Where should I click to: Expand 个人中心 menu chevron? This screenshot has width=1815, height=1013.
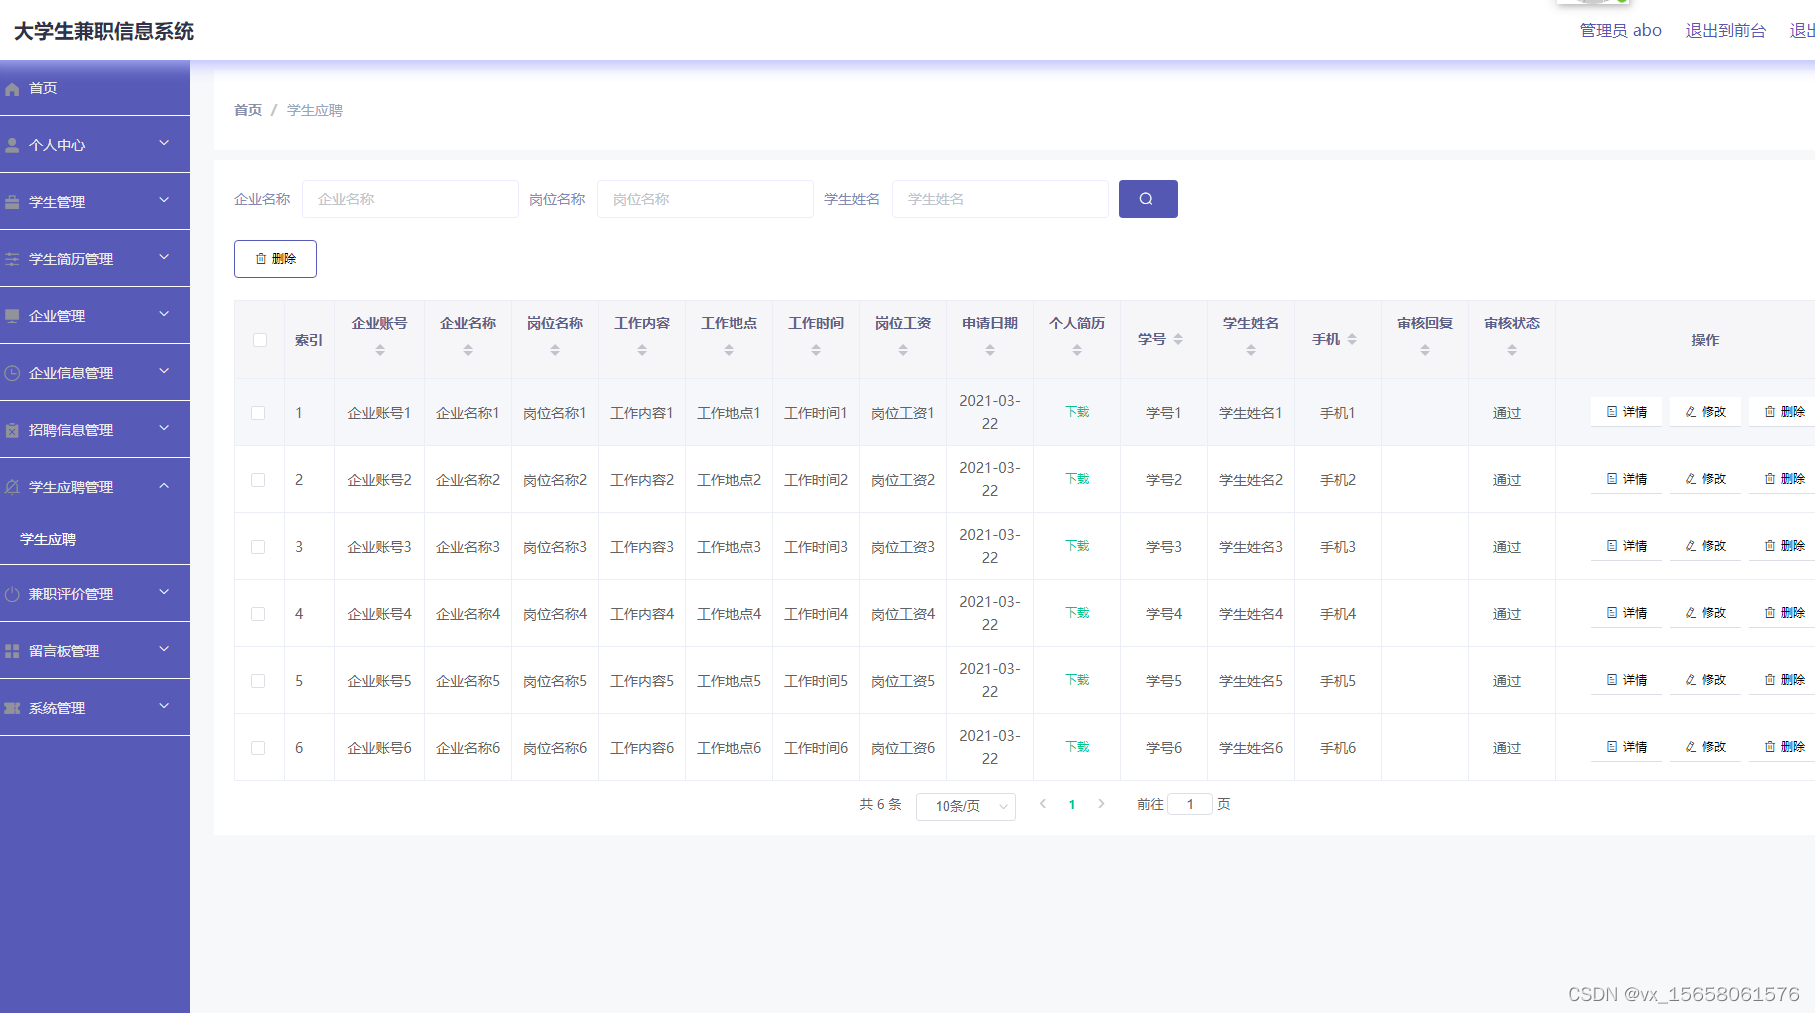164,144
